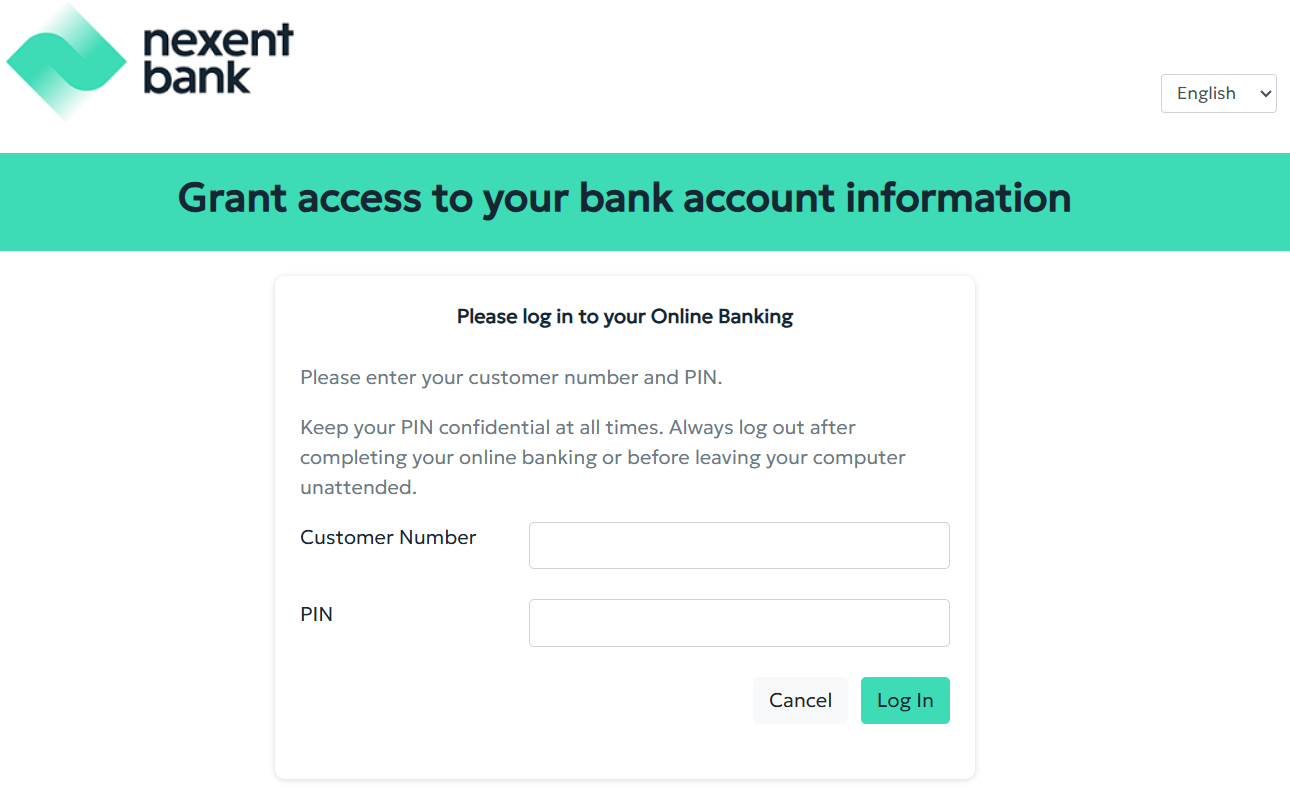The width and height of the screenshot is (1290, 794).
Task: Click the green Nexent Bank logo emblem
Action: (x=66, y=62)
